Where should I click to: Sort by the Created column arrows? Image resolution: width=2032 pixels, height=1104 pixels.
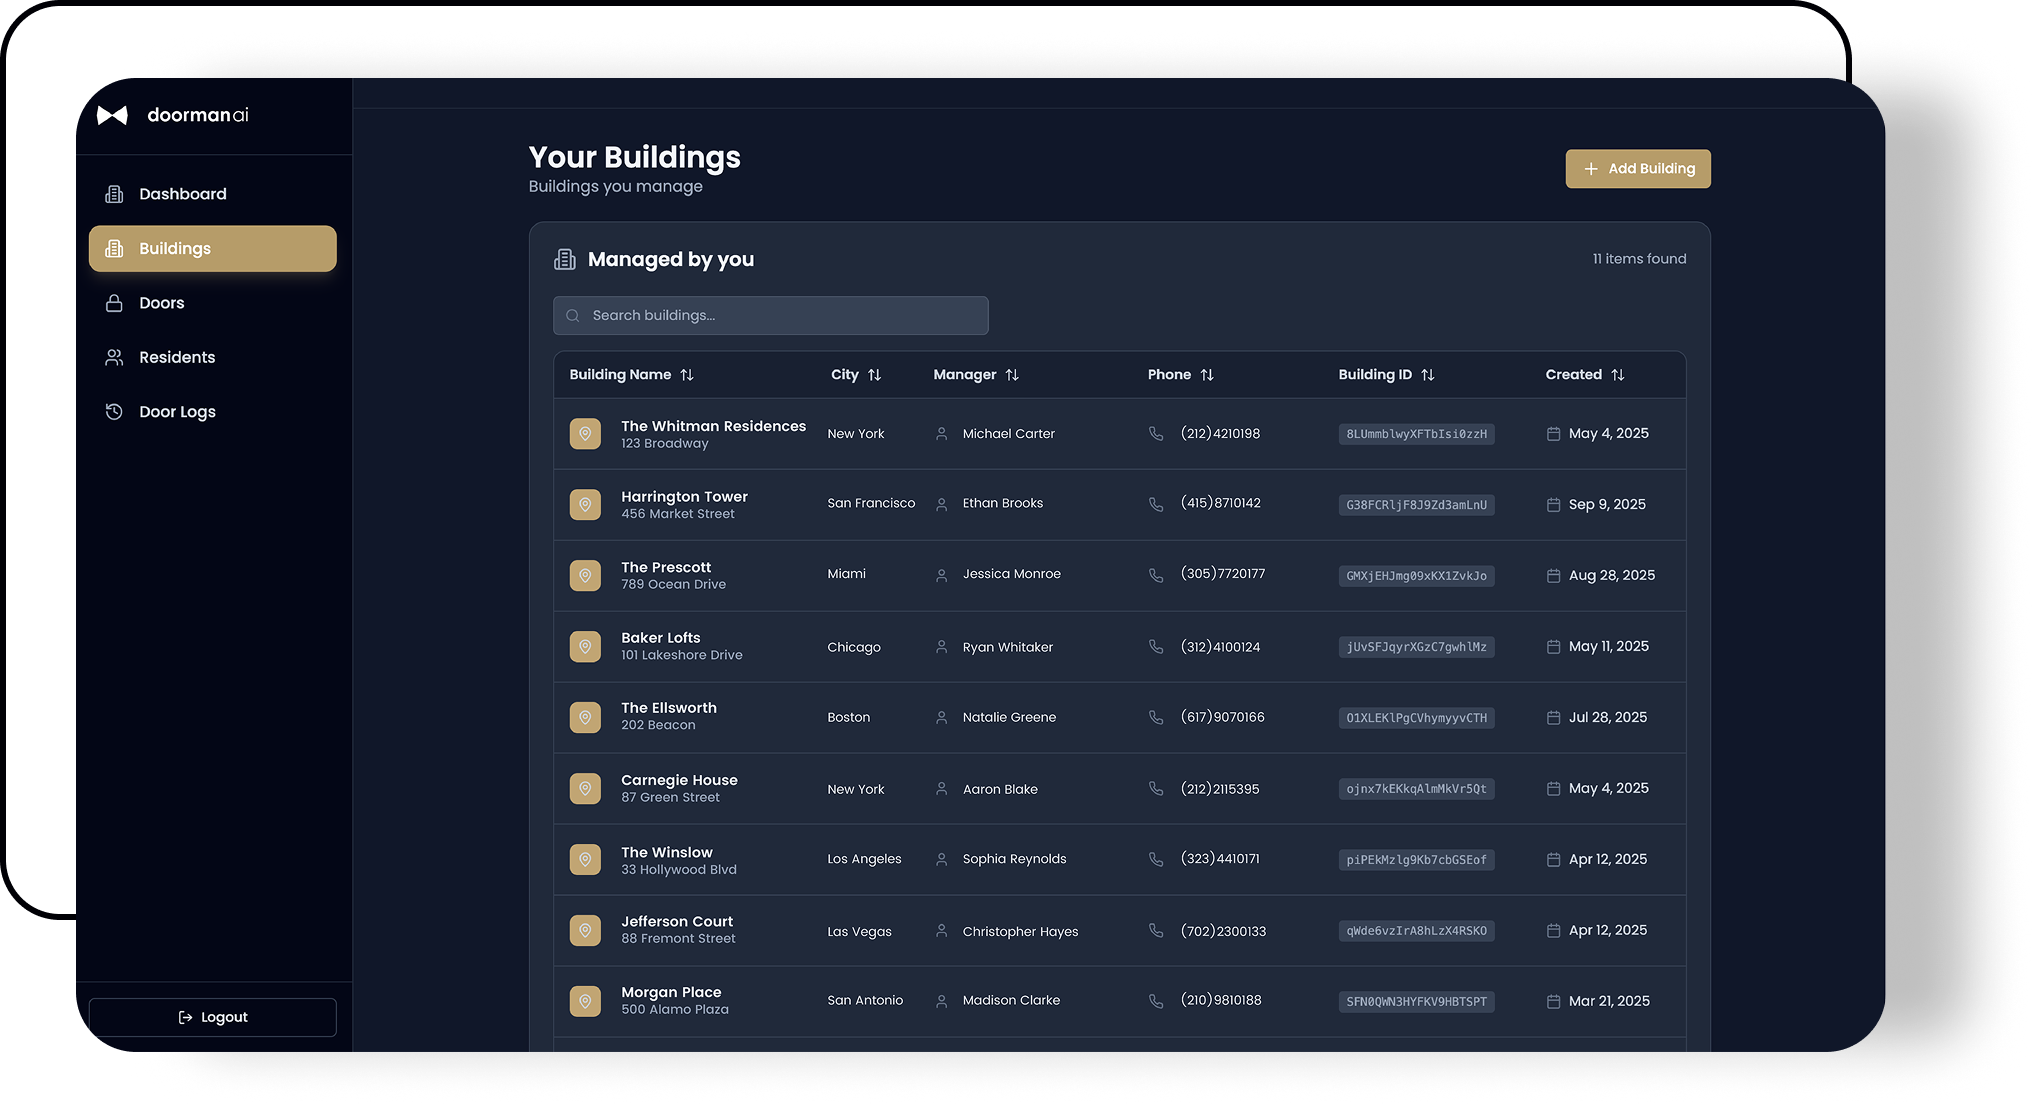[1618, 375]
